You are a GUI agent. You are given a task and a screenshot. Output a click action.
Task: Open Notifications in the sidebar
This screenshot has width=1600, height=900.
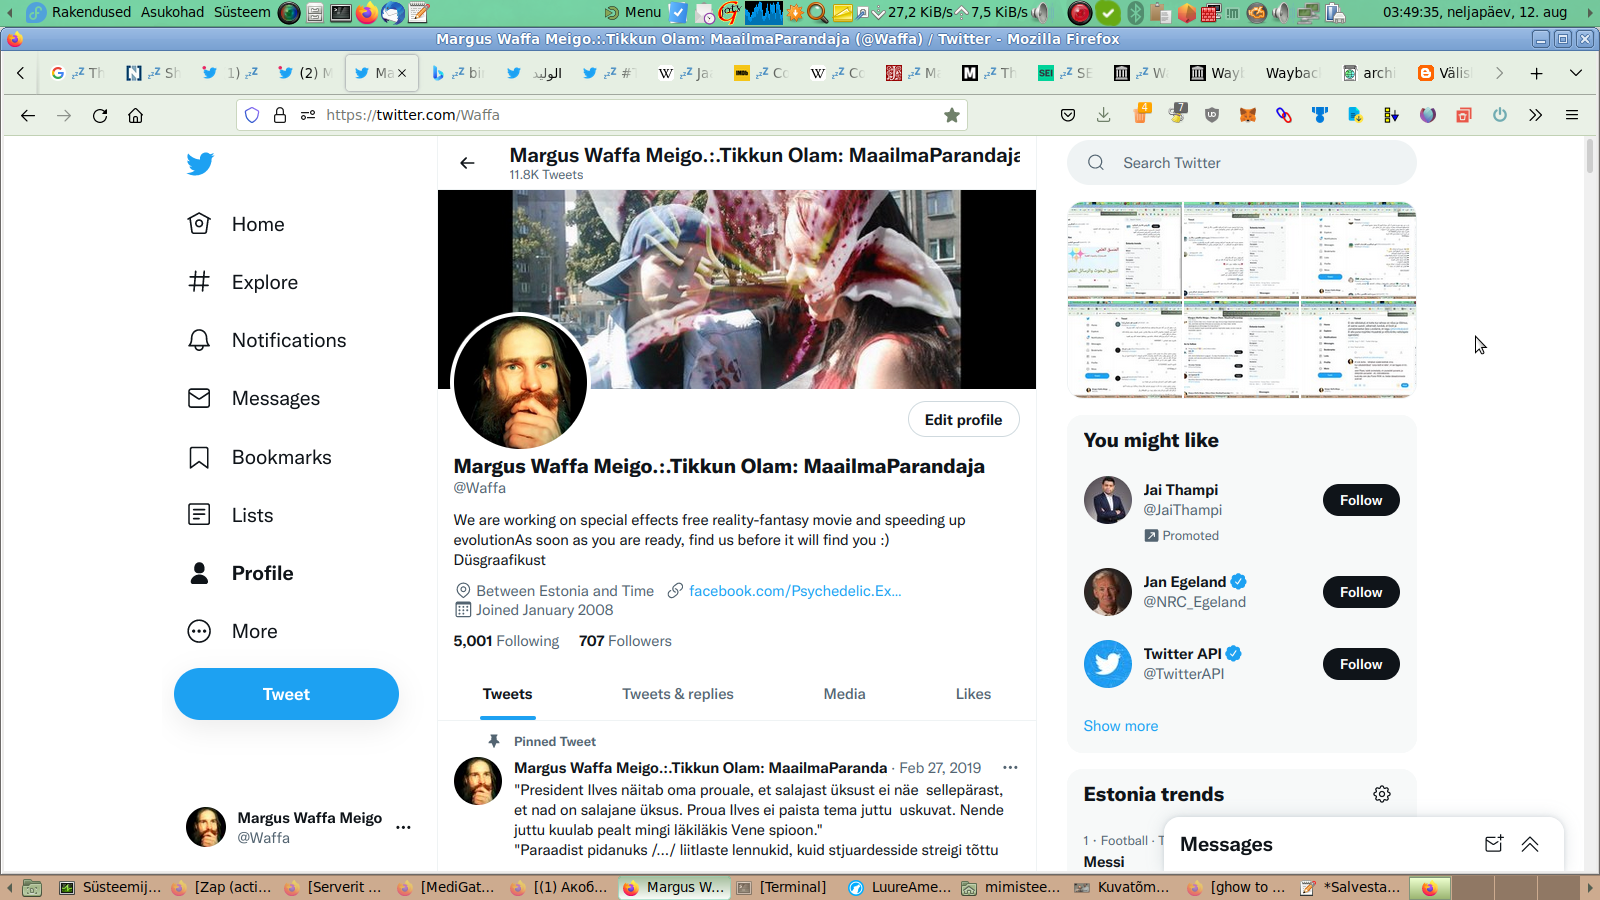[266, 340]
